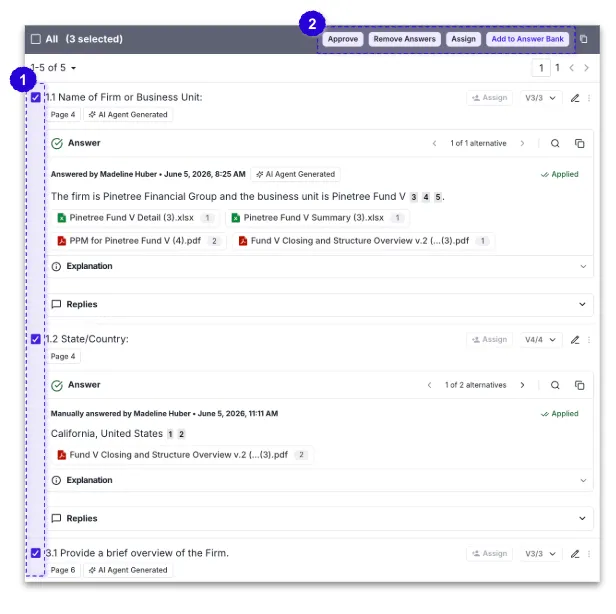Image resolution: width=616 pixels, height=614 pixels.
Task: Expand Explanation section of question 1.1
Action: (x=320, y=266)
